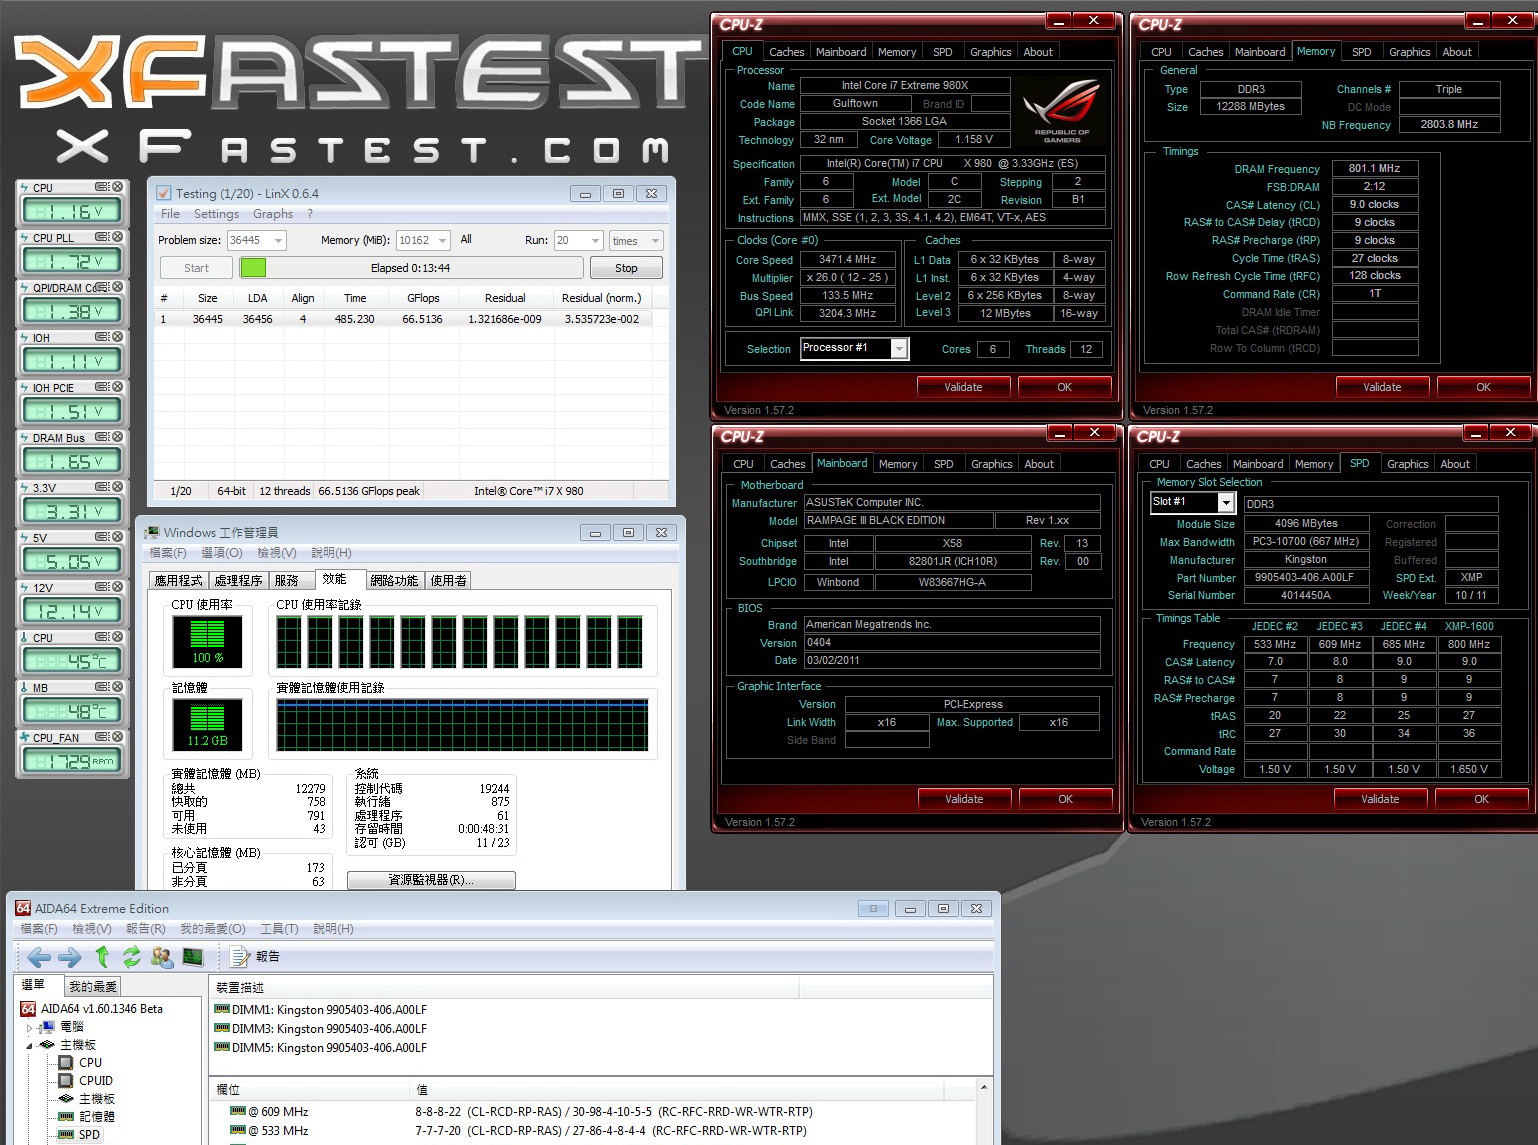This screenshot has height=1145, width=1538.
Task: Click the greyed Start button in LinX
Action: (x=196, y=268)
